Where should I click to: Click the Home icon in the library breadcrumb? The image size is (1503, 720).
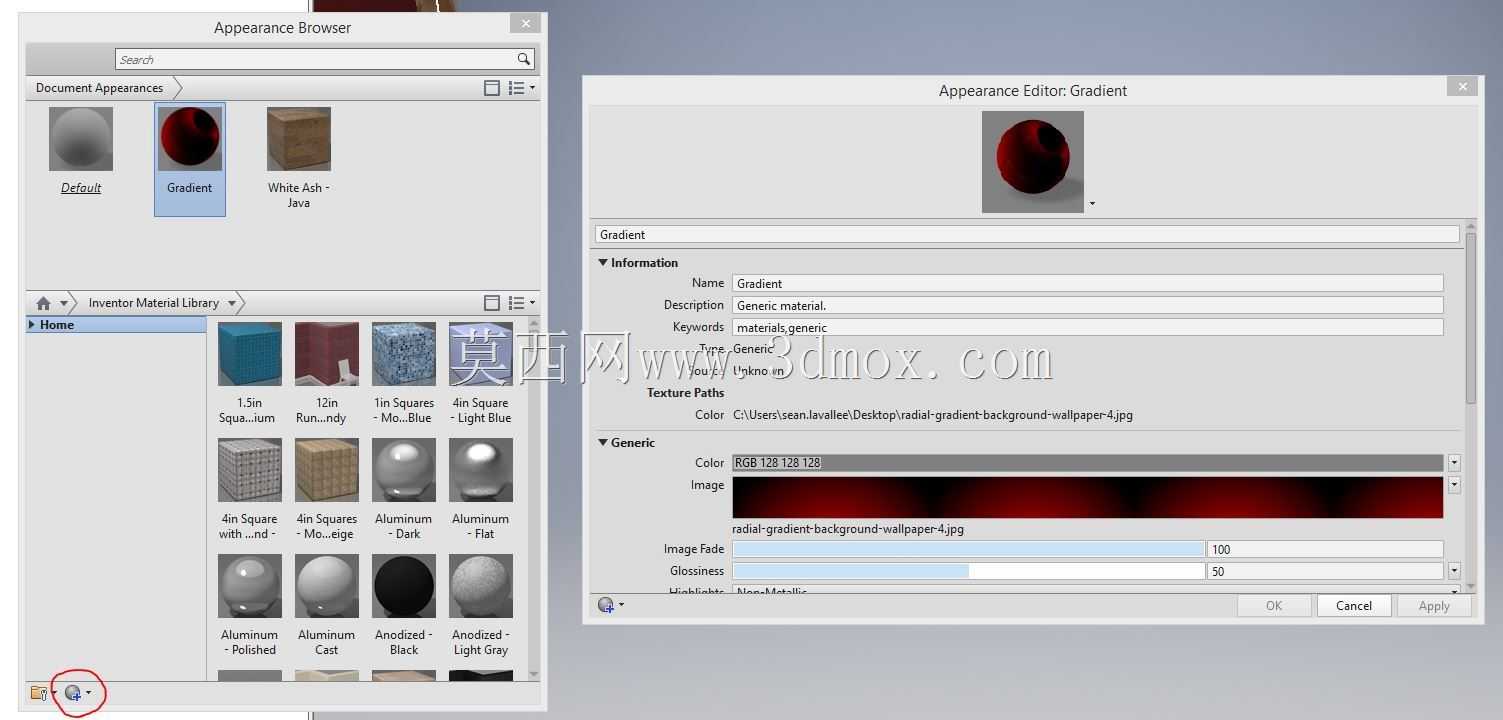coord(43,303)
